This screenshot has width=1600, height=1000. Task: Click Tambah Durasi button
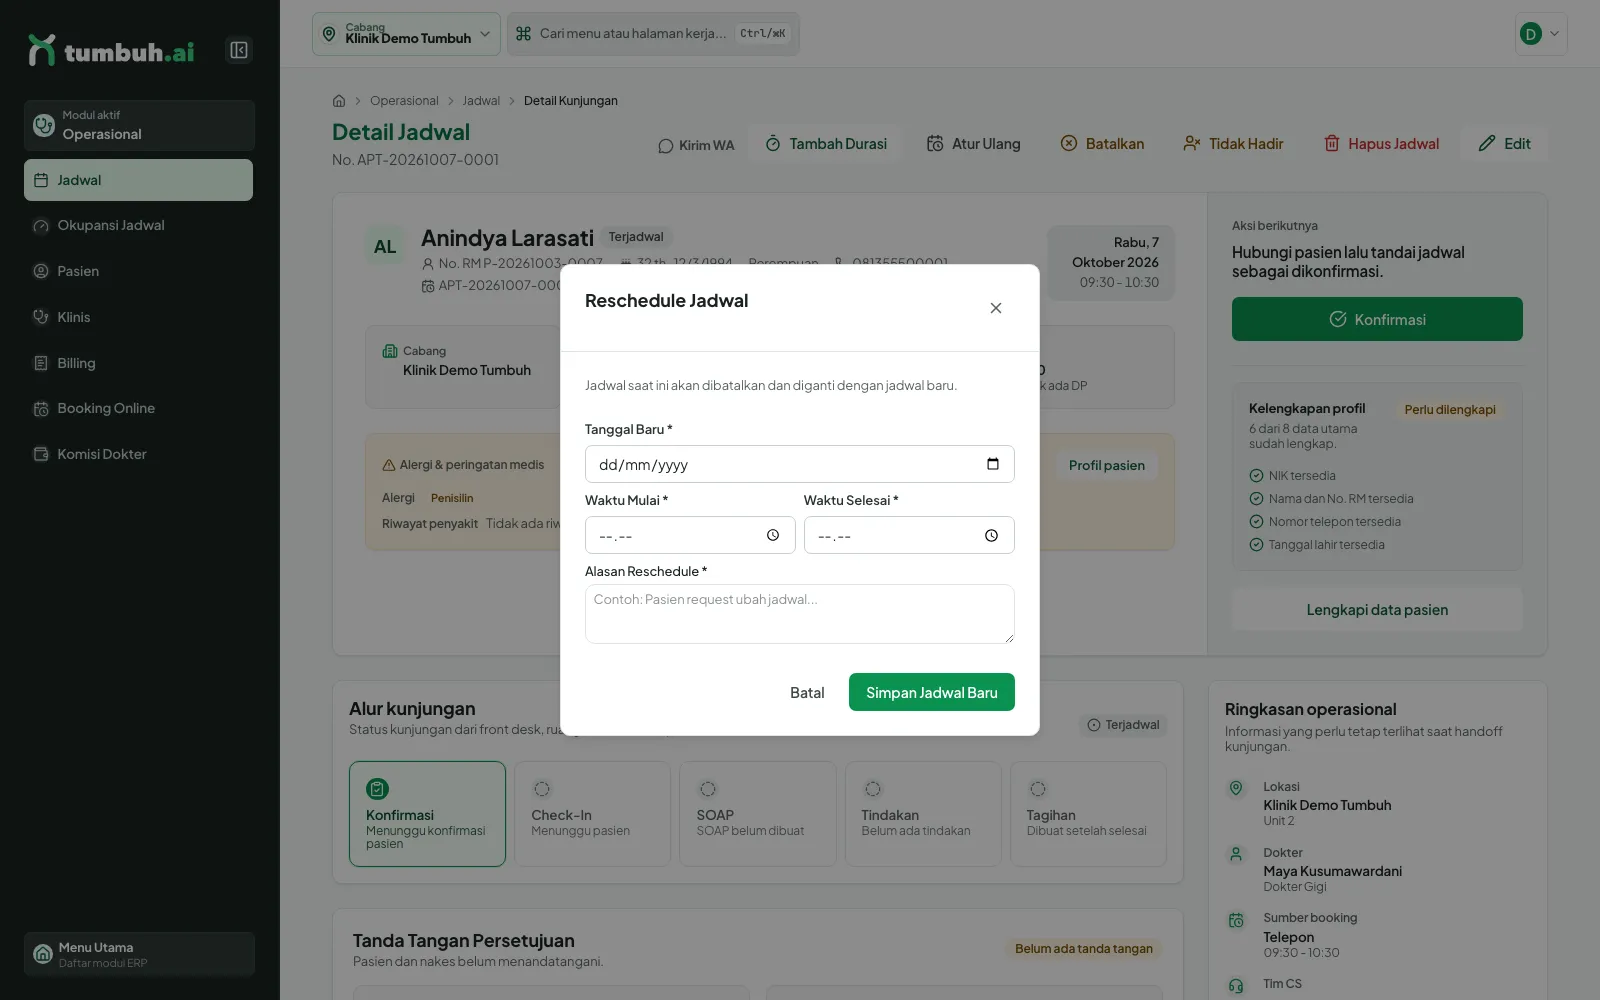(826, 144)
